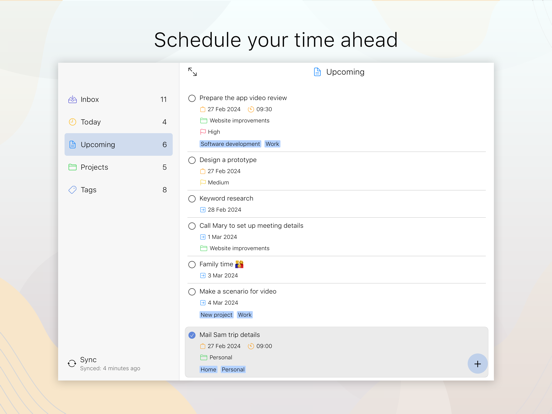Mark Prepare the app video review complete

[x=192, y=98]
